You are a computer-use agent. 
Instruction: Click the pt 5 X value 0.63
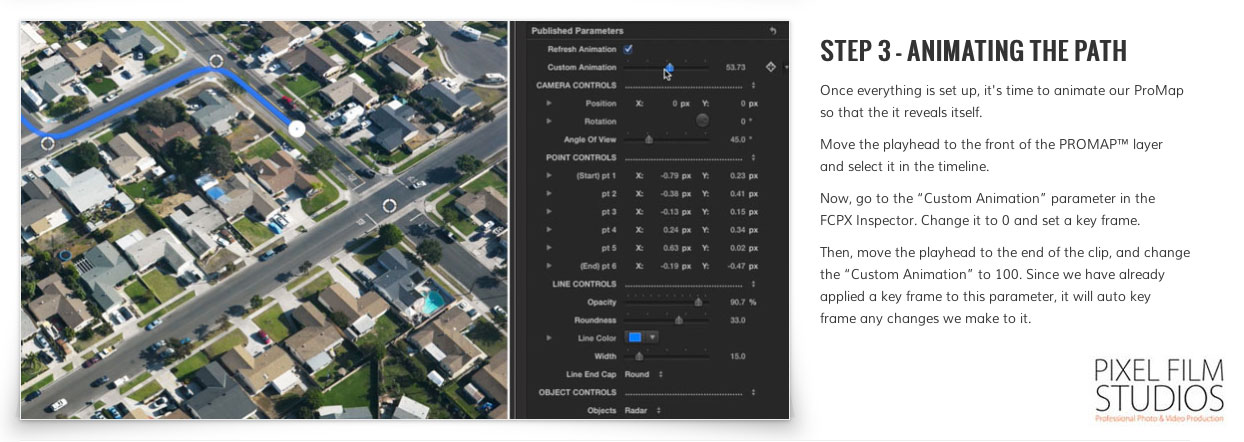(x=671, y=248)
